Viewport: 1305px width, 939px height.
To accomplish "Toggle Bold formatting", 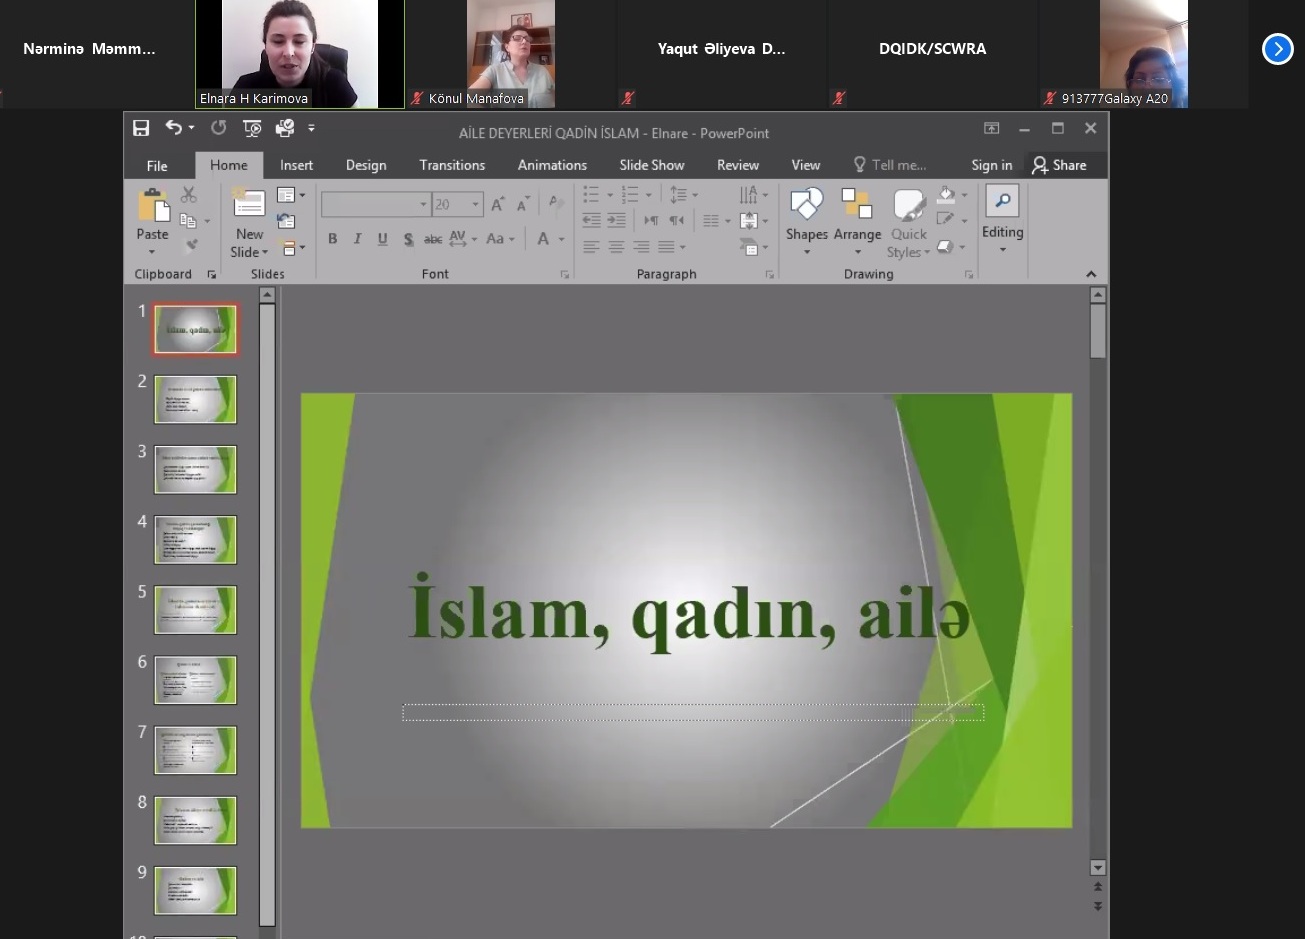I will [332, 239].
